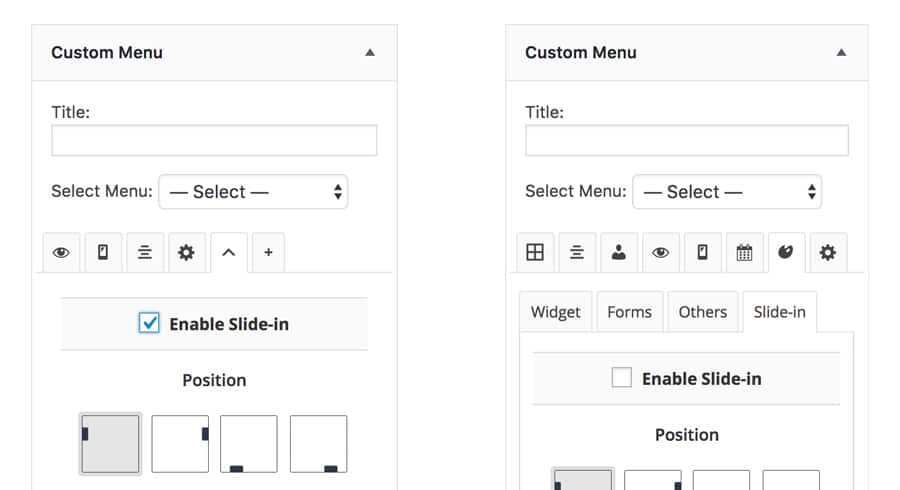Screen dimensions: 900x490
Task: Open gear settings tab in left widget
Action: pyautogui.click(x=186, y=253)
